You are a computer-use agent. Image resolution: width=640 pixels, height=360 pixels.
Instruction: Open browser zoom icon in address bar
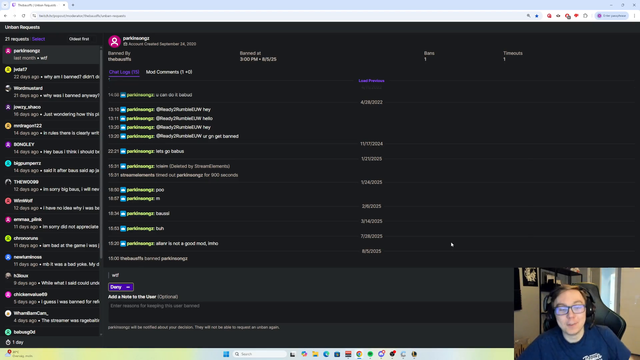(529, 16)
